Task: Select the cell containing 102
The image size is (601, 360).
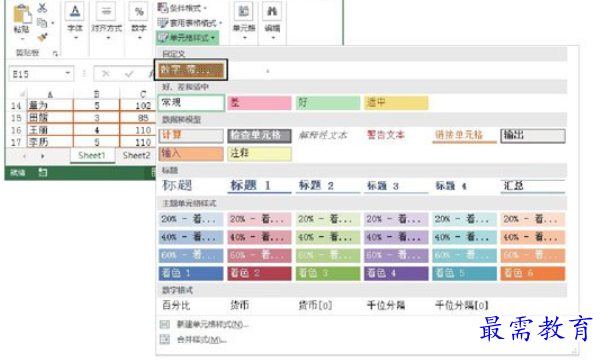Action: coord(138,105)
